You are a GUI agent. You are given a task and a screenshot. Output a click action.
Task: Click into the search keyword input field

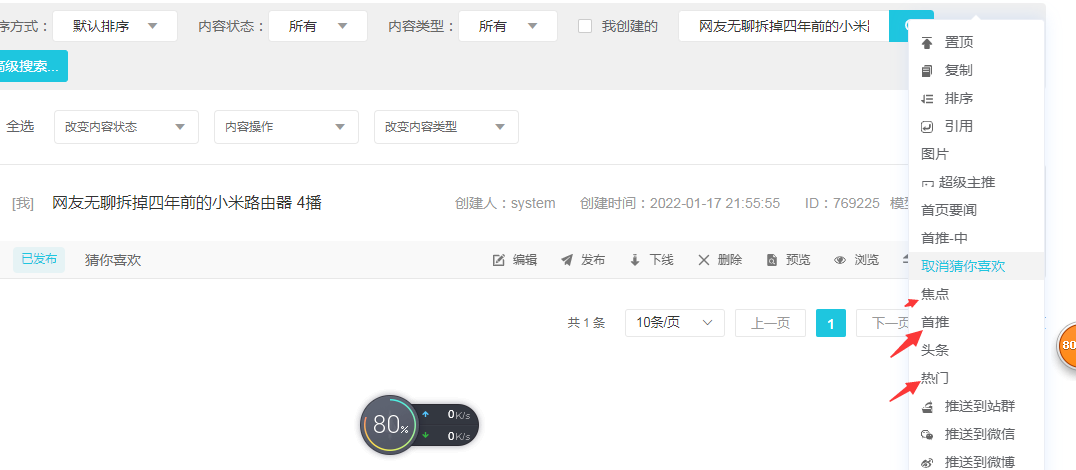784,26
